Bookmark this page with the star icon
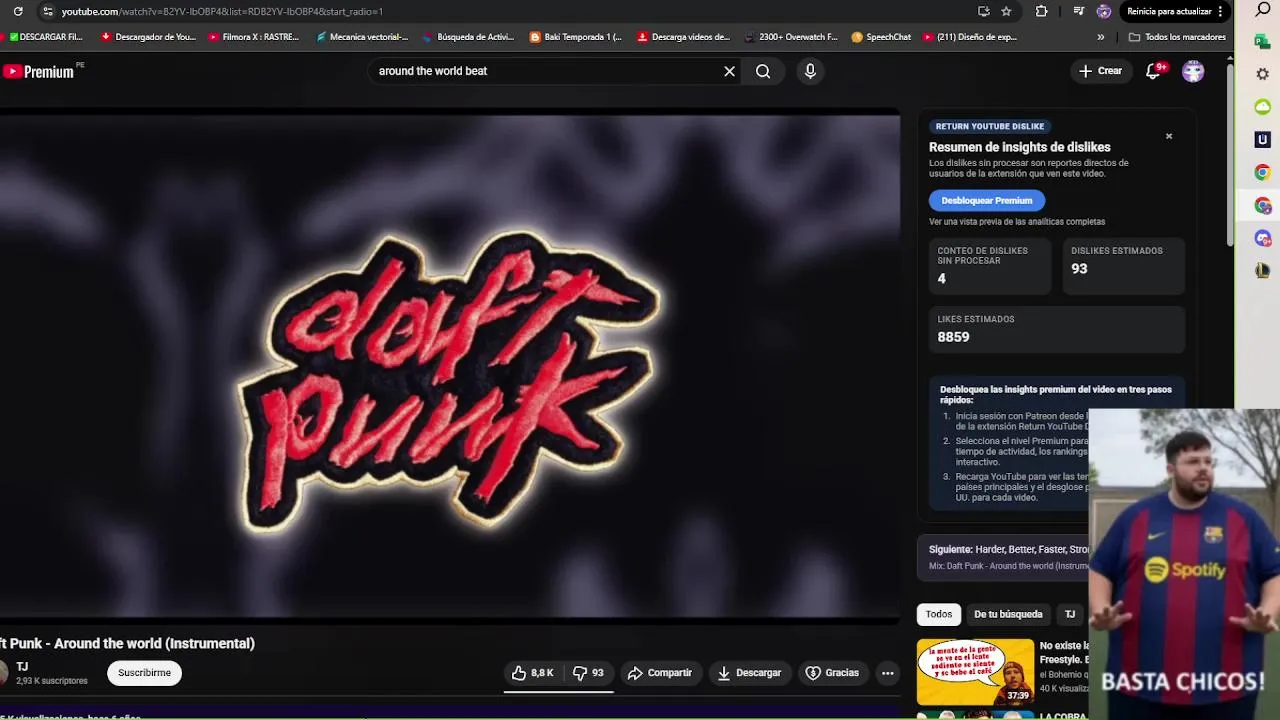 coord(1007,11)
